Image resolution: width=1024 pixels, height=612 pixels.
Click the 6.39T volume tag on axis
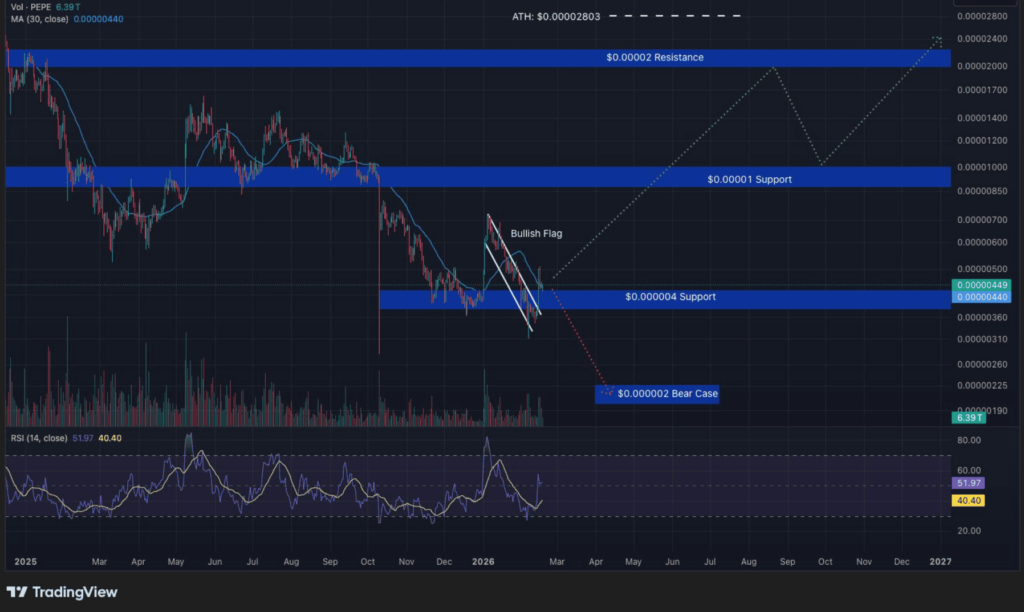(x=968, y=417)
